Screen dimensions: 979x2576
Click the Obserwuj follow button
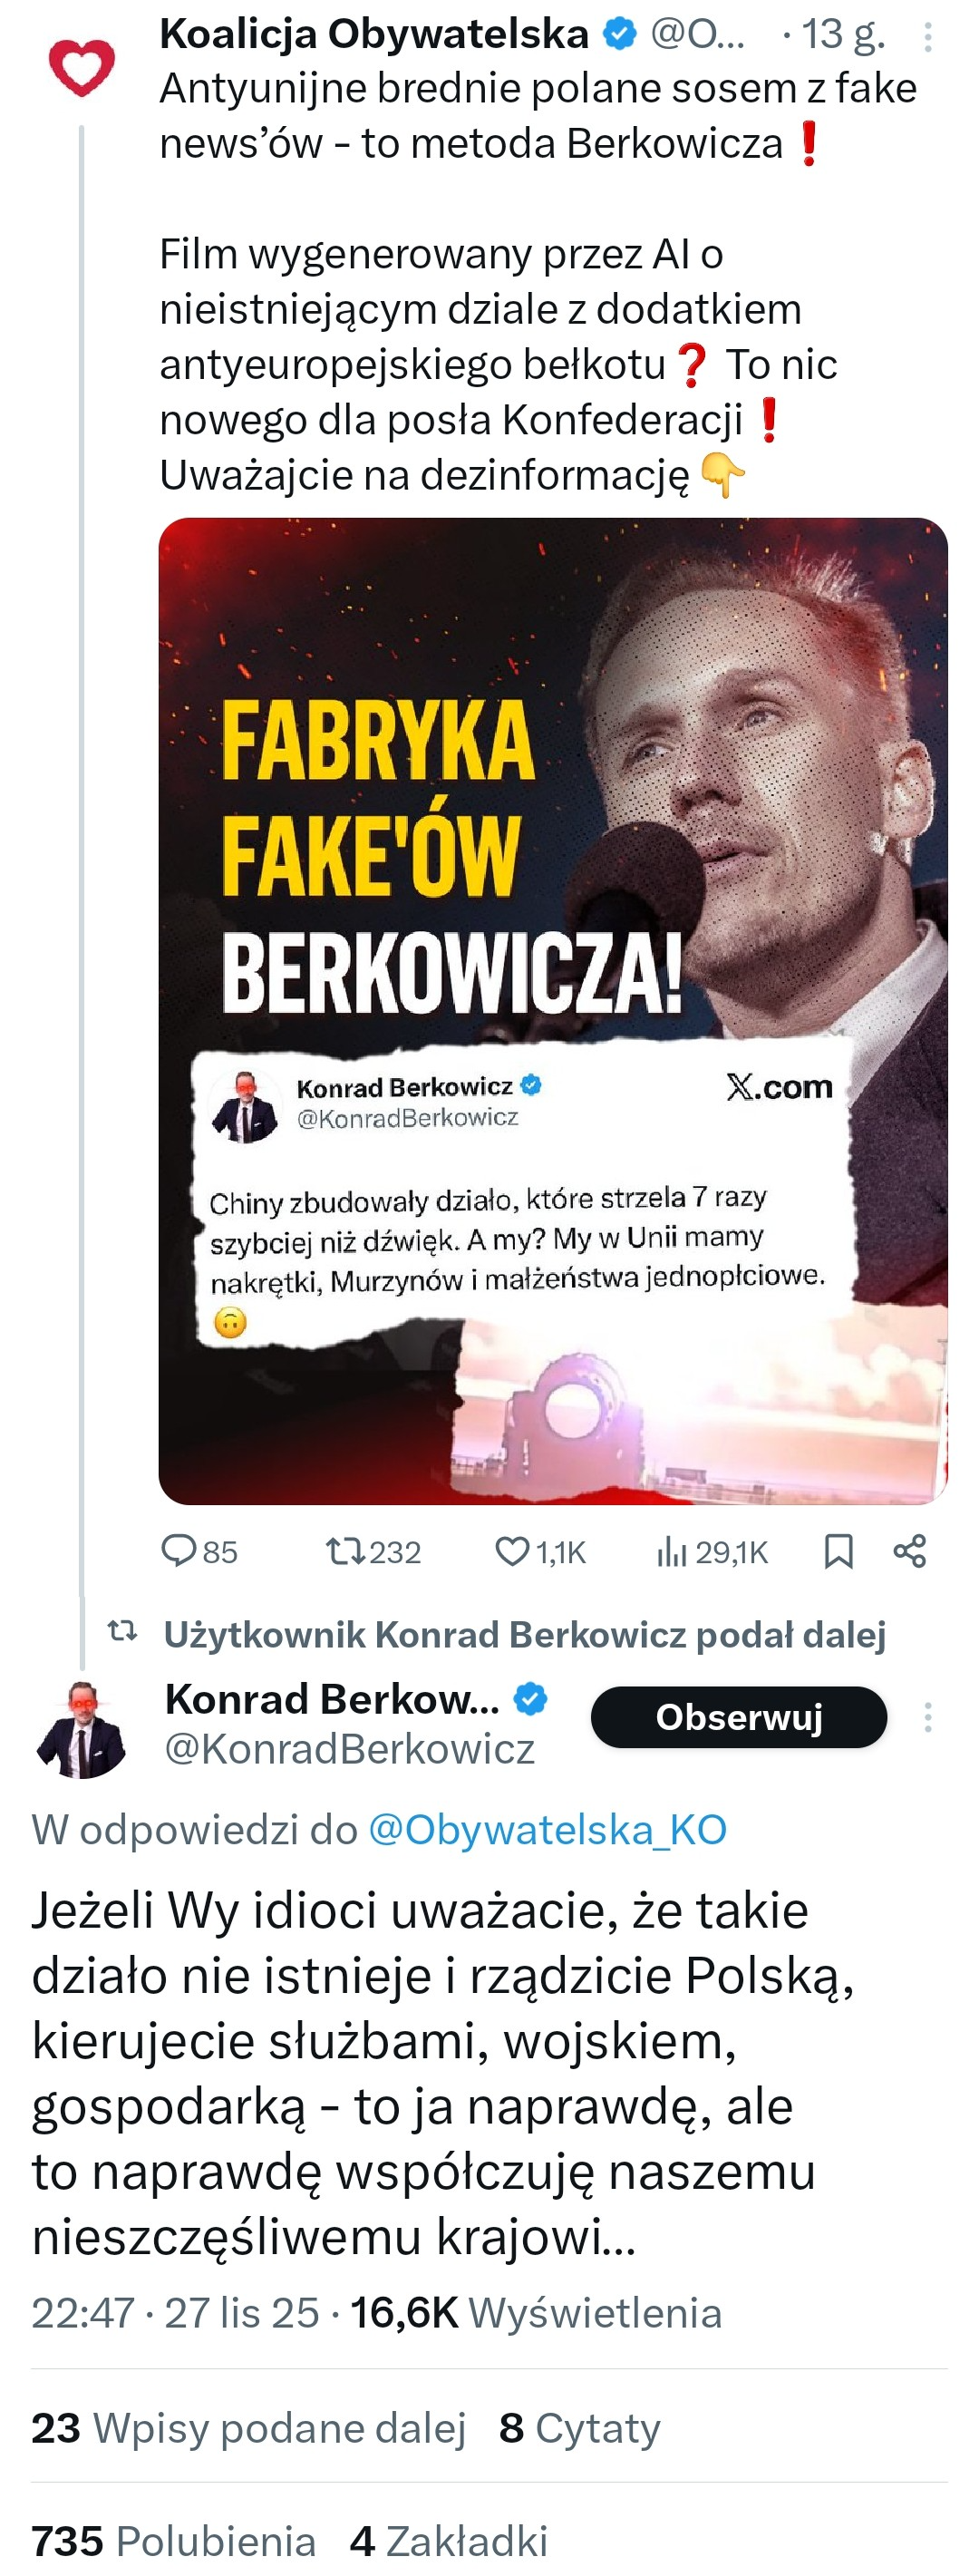coord(738,1717)
